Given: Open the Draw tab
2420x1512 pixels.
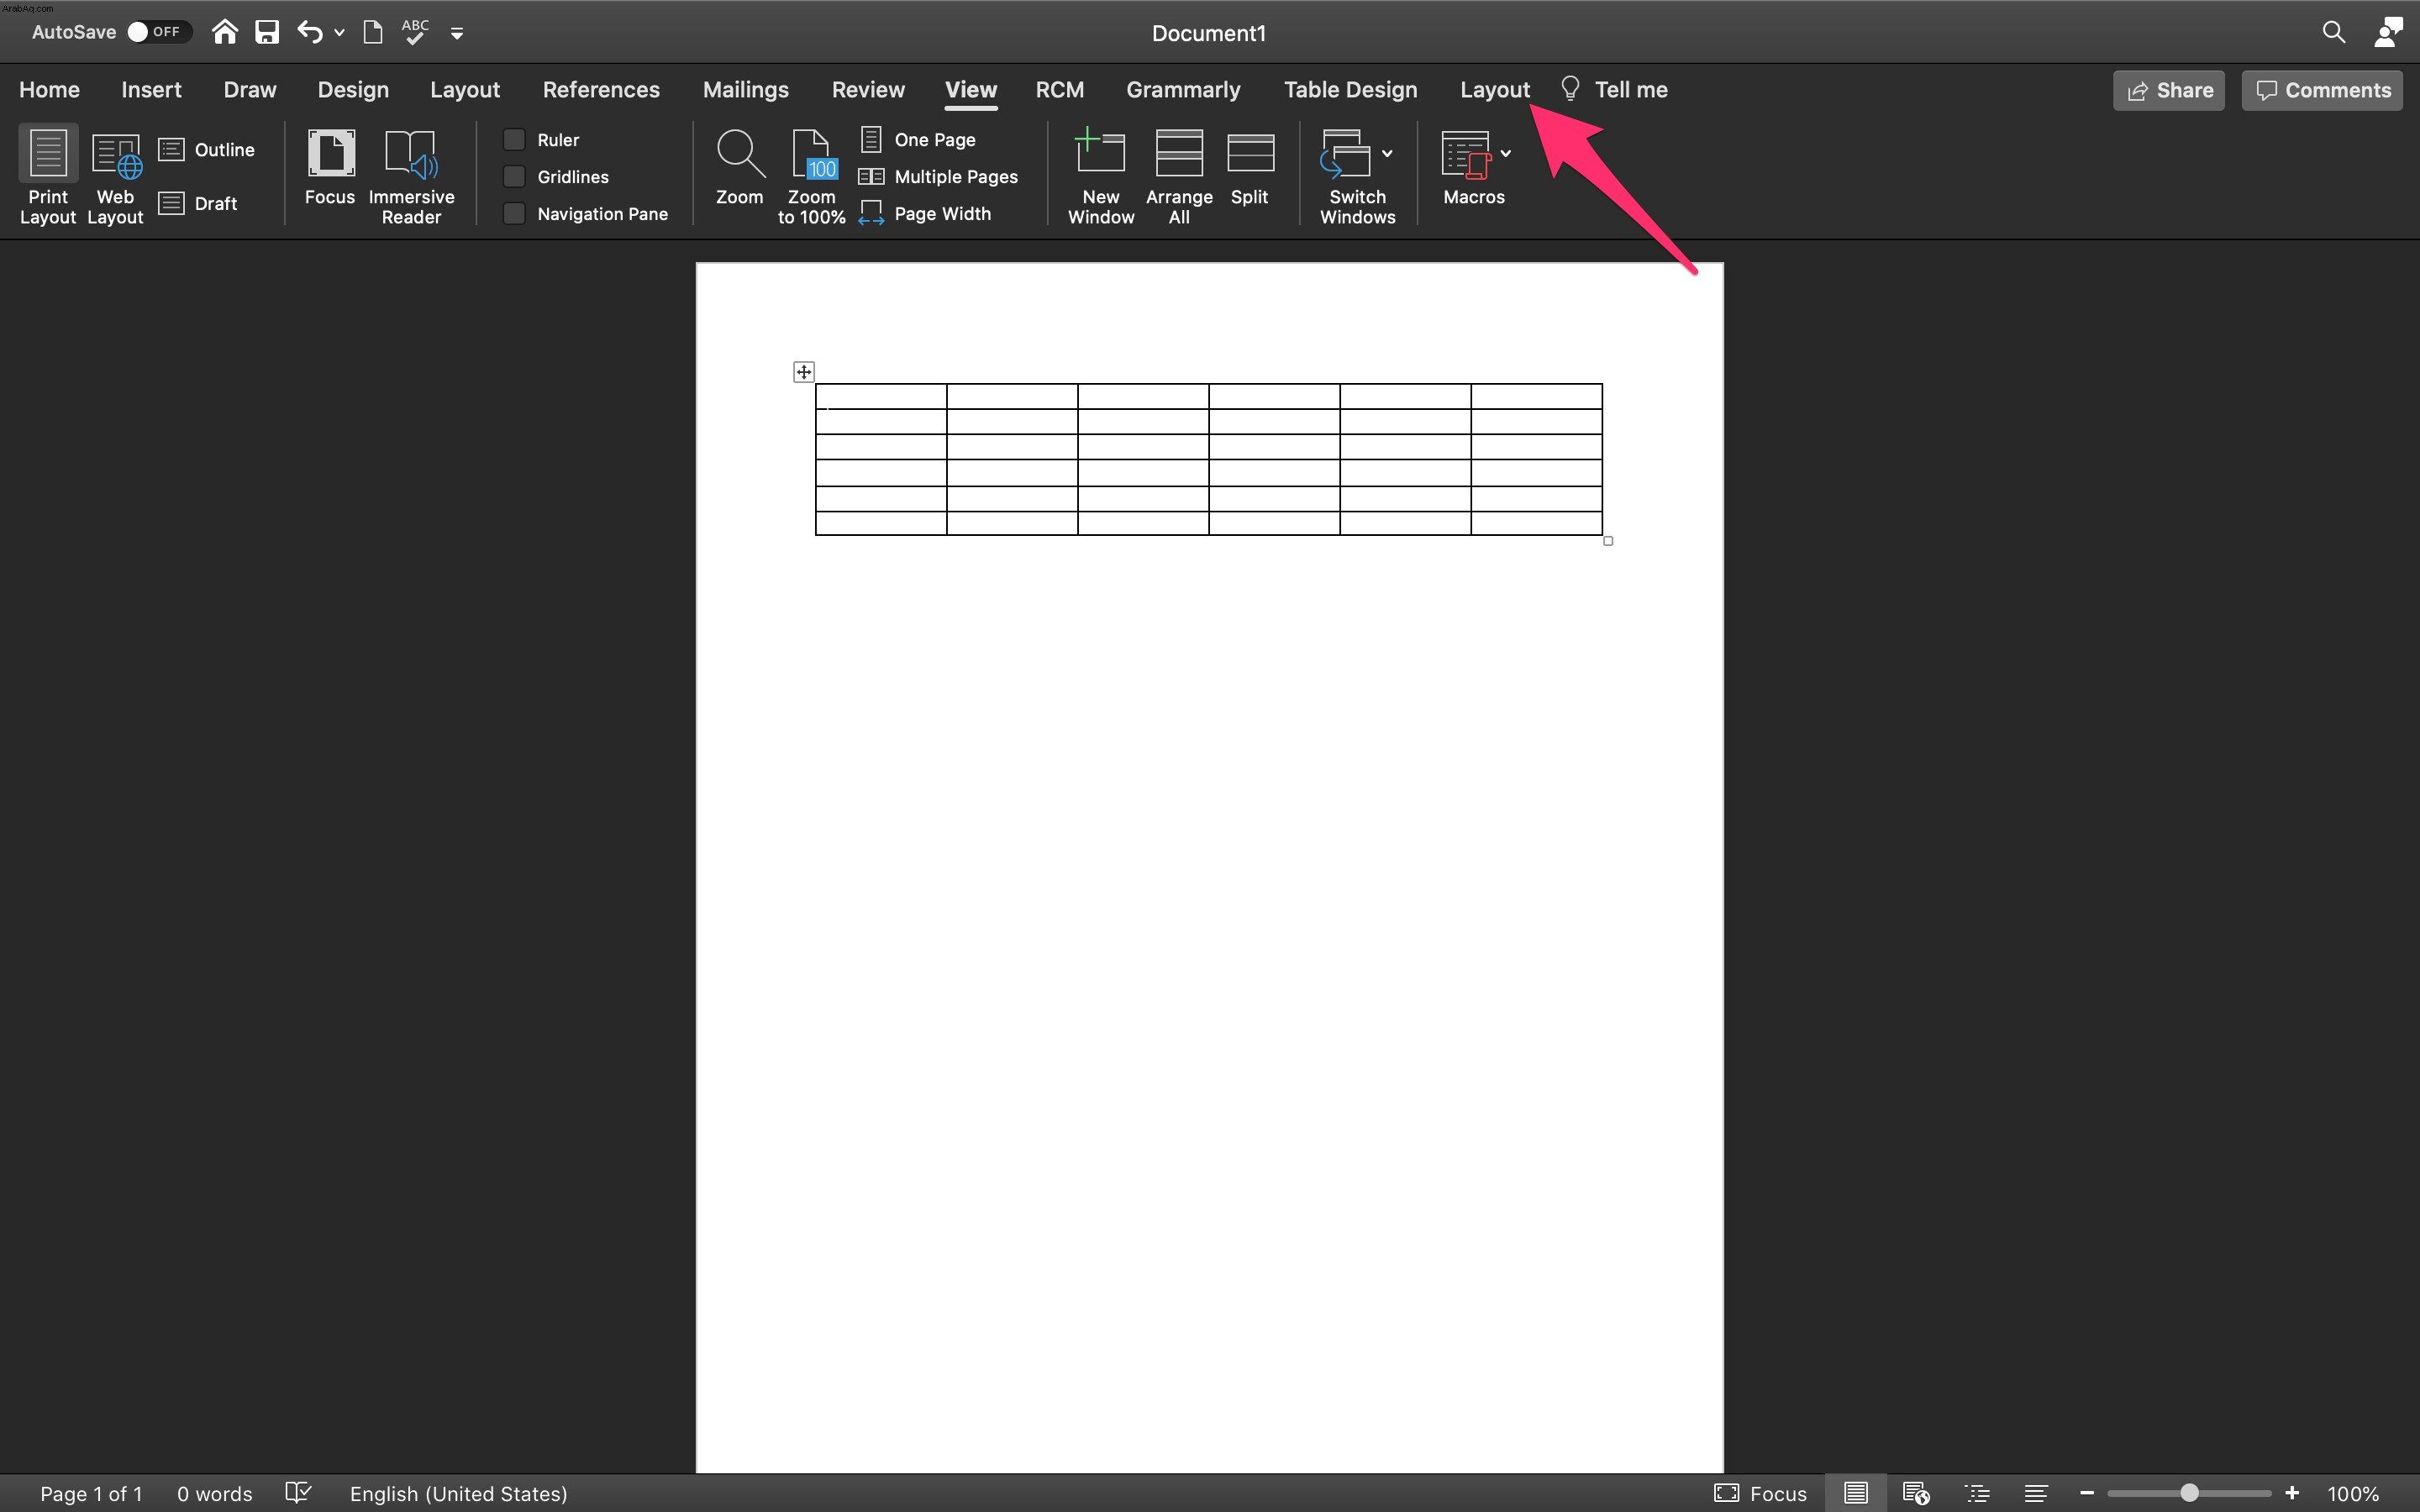Looking at the screenshot, I should (250, 89).
